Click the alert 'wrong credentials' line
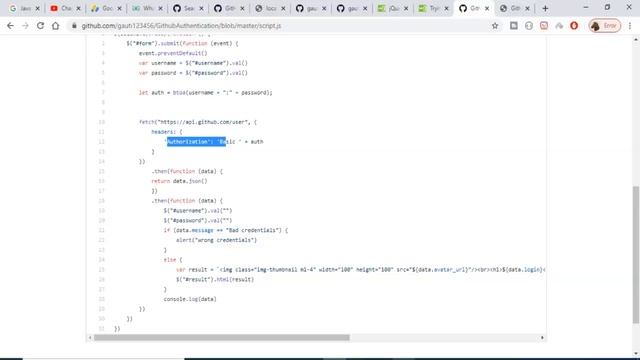This screenshot has height=360, width=640. [216, 240]
